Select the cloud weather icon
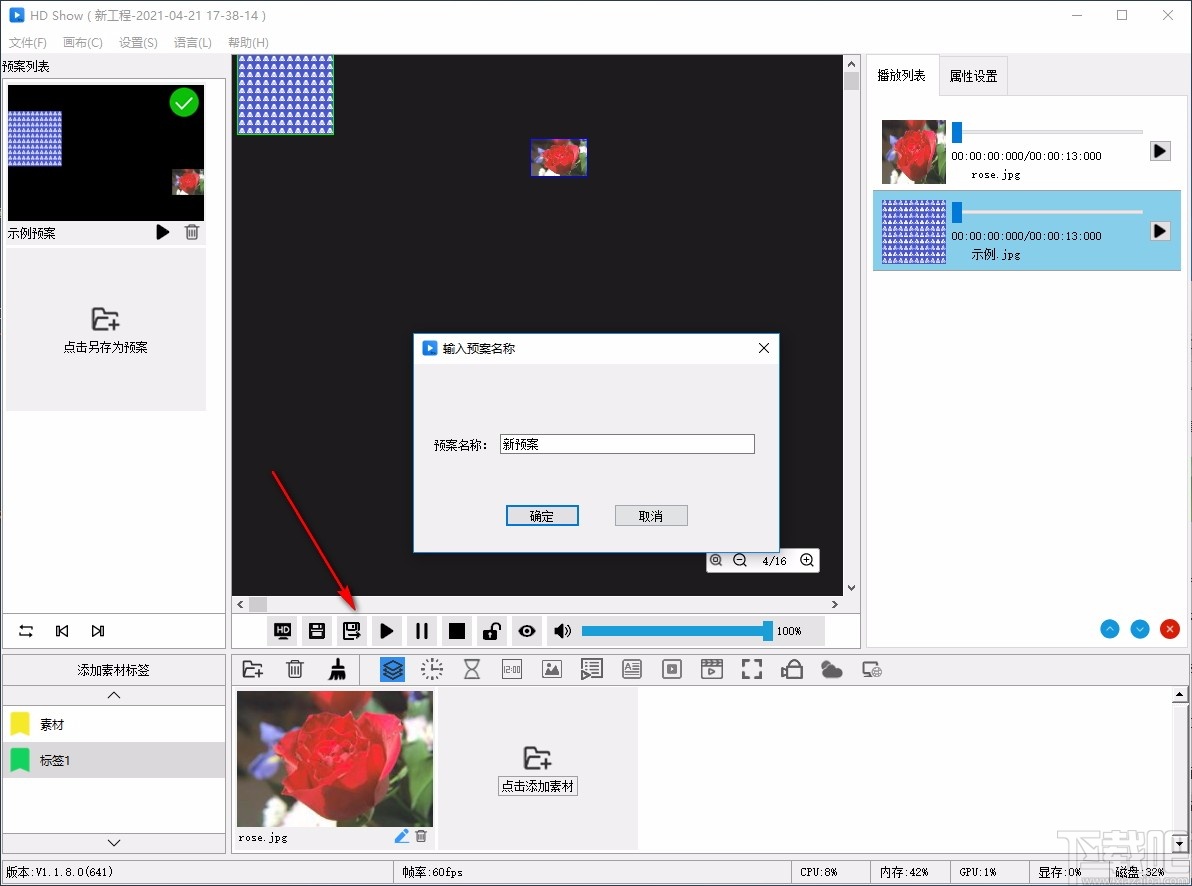 tap(831, 669)
